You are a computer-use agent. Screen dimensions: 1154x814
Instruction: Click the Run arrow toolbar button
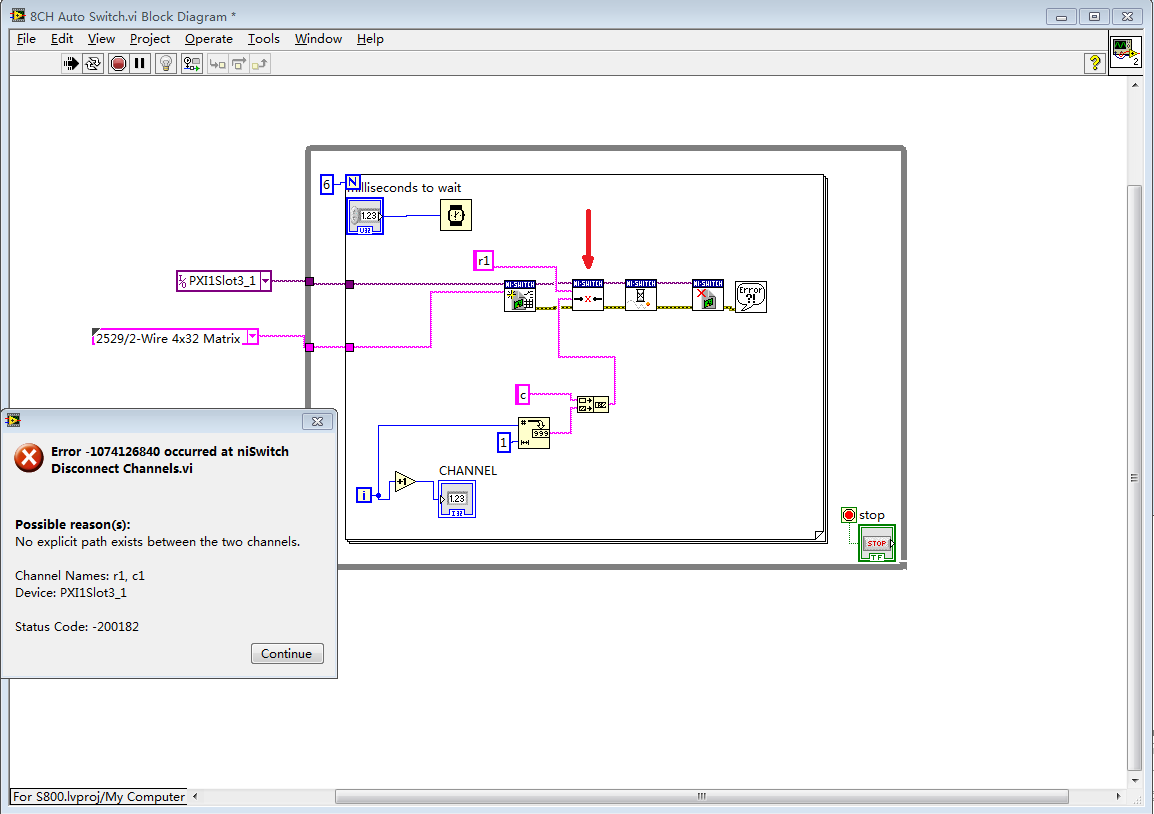click(x=70, y=64)
